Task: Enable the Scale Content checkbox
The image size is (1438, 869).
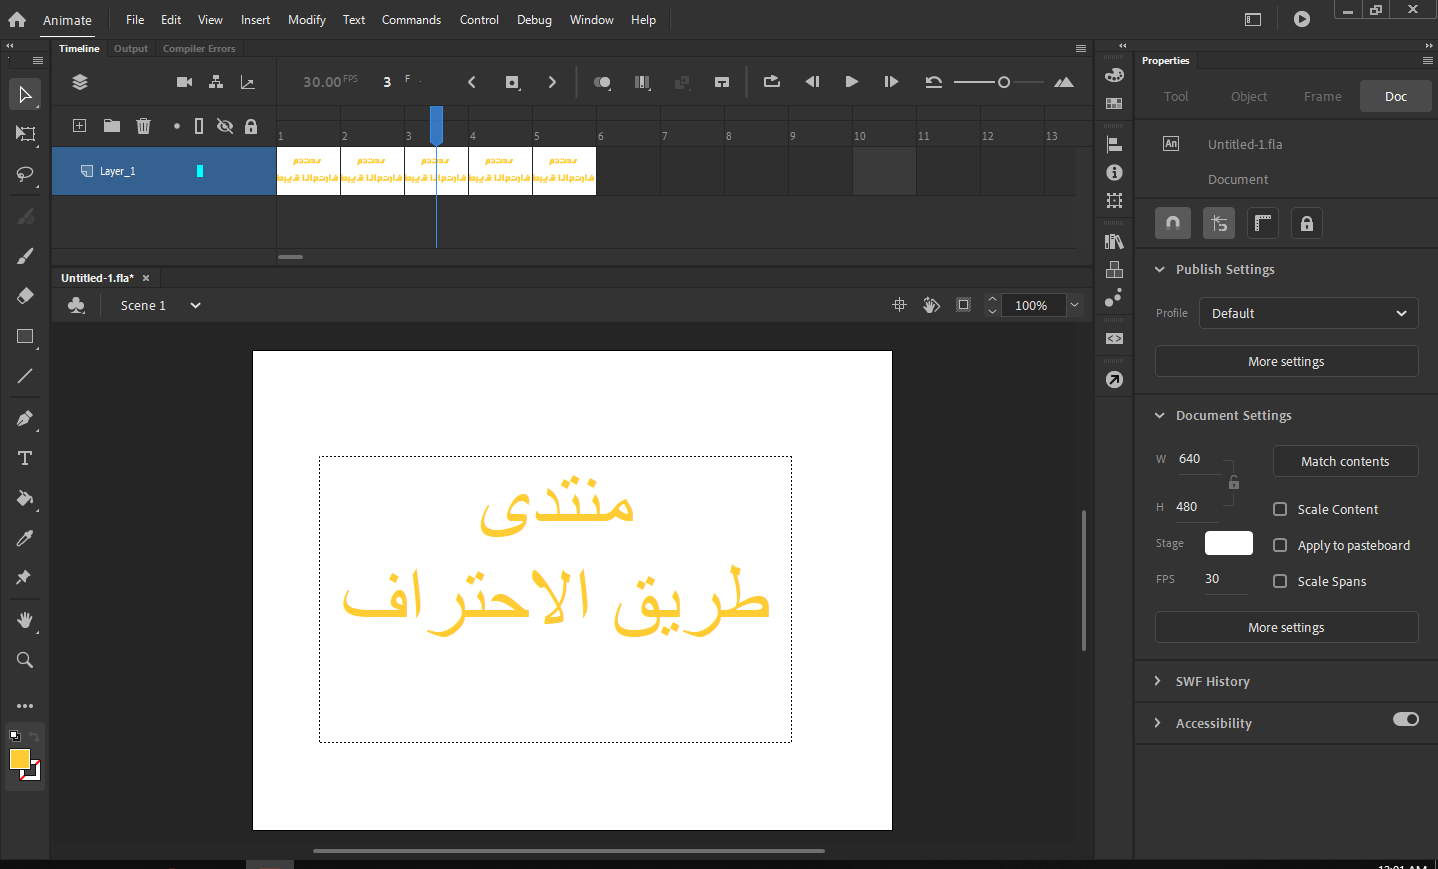Action: coord(1280,509)
